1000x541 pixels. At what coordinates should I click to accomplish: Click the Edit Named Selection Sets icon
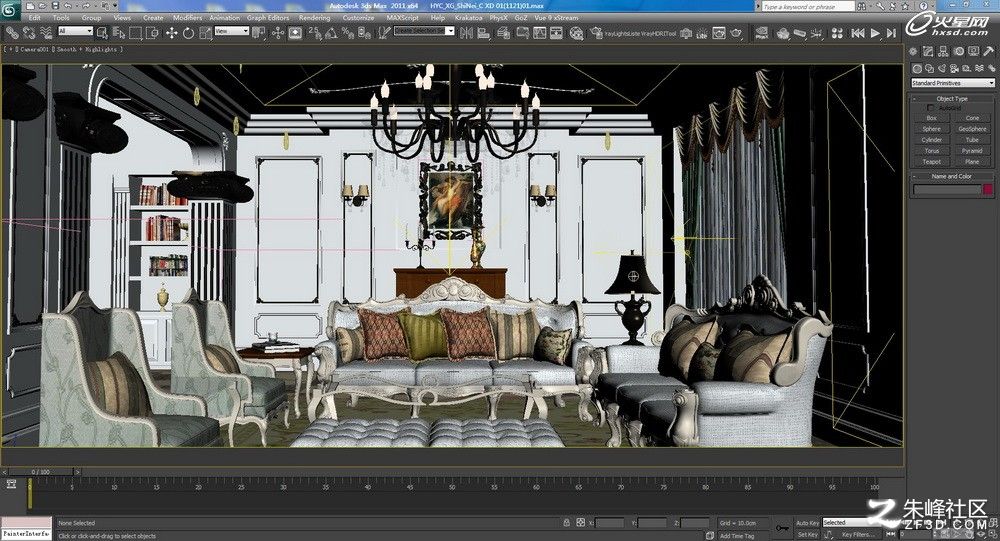coord(383,33)
